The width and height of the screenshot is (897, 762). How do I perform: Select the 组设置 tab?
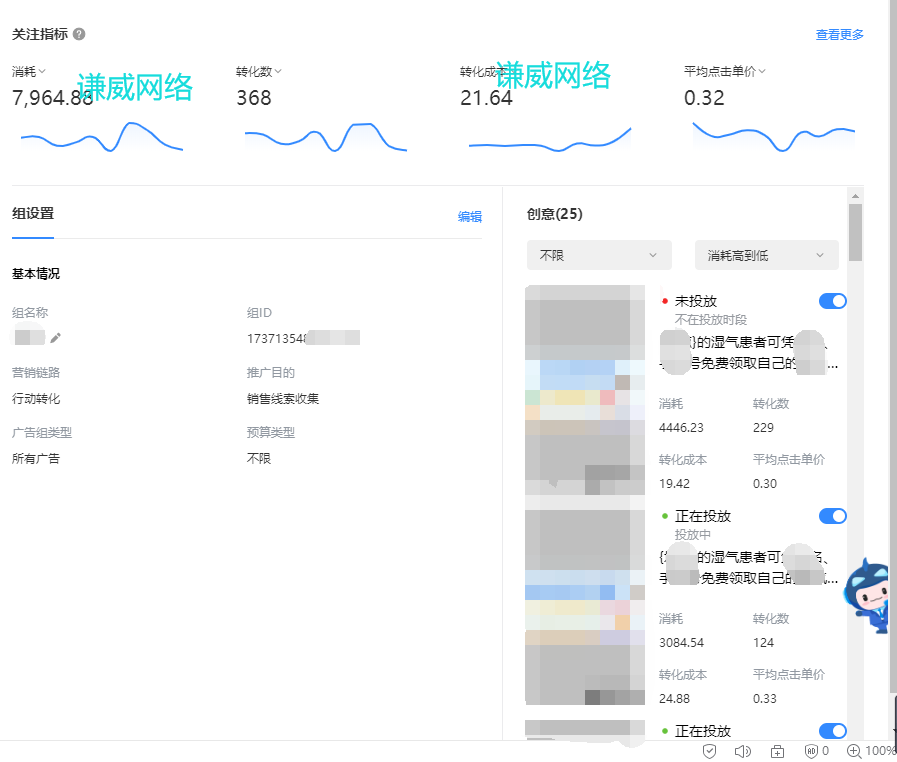33,213
